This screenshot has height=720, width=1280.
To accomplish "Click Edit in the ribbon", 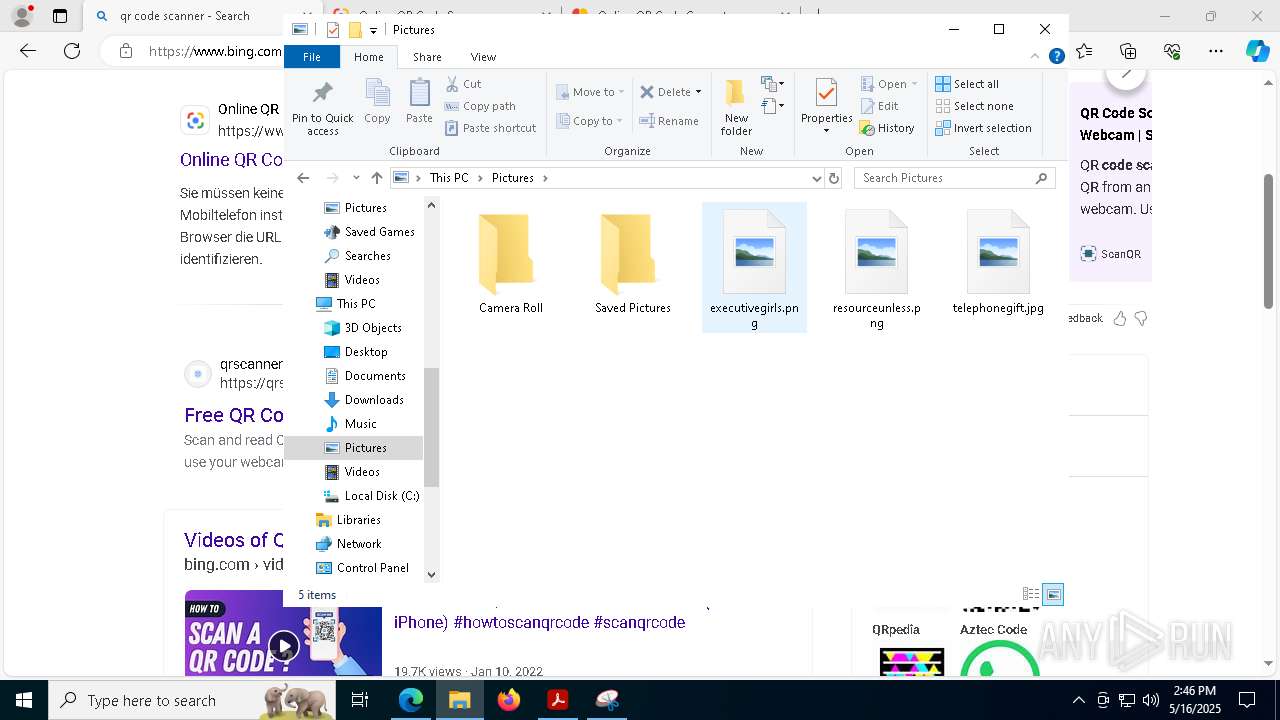I will (879, 106).
